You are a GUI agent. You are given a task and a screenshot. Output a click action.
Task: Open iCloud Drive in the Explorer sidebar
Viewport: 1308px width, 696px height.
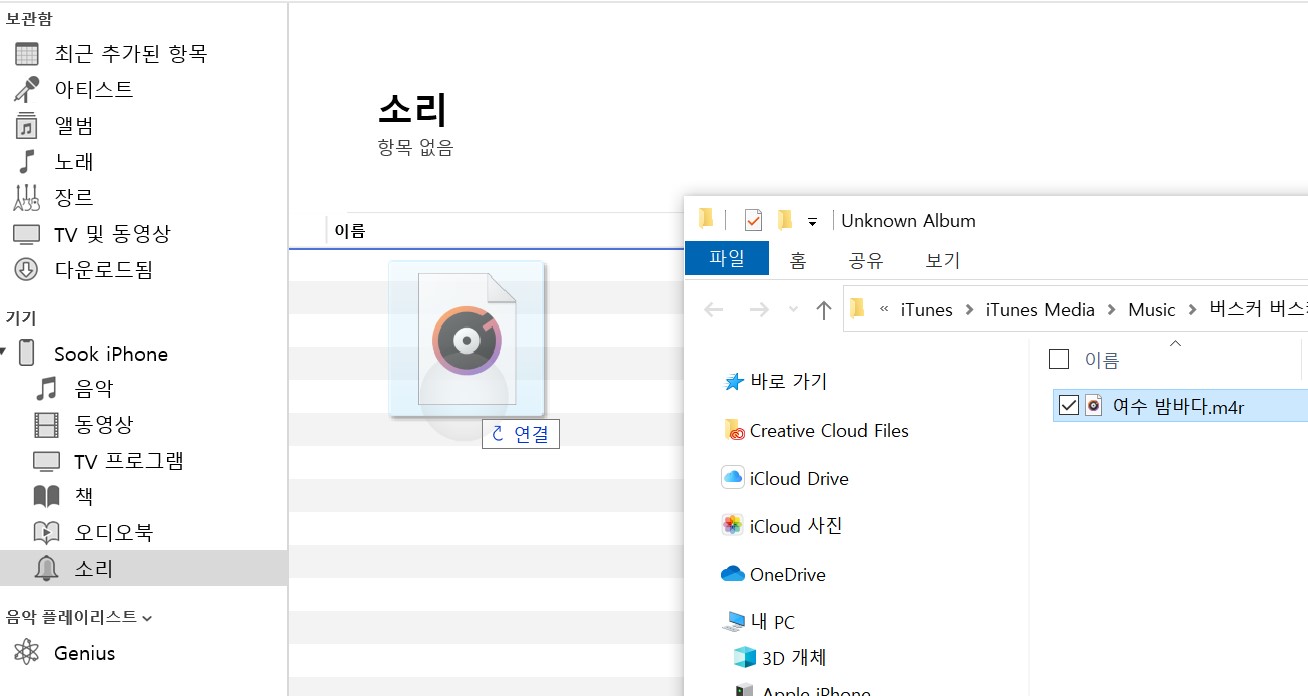tap(800, 478)
